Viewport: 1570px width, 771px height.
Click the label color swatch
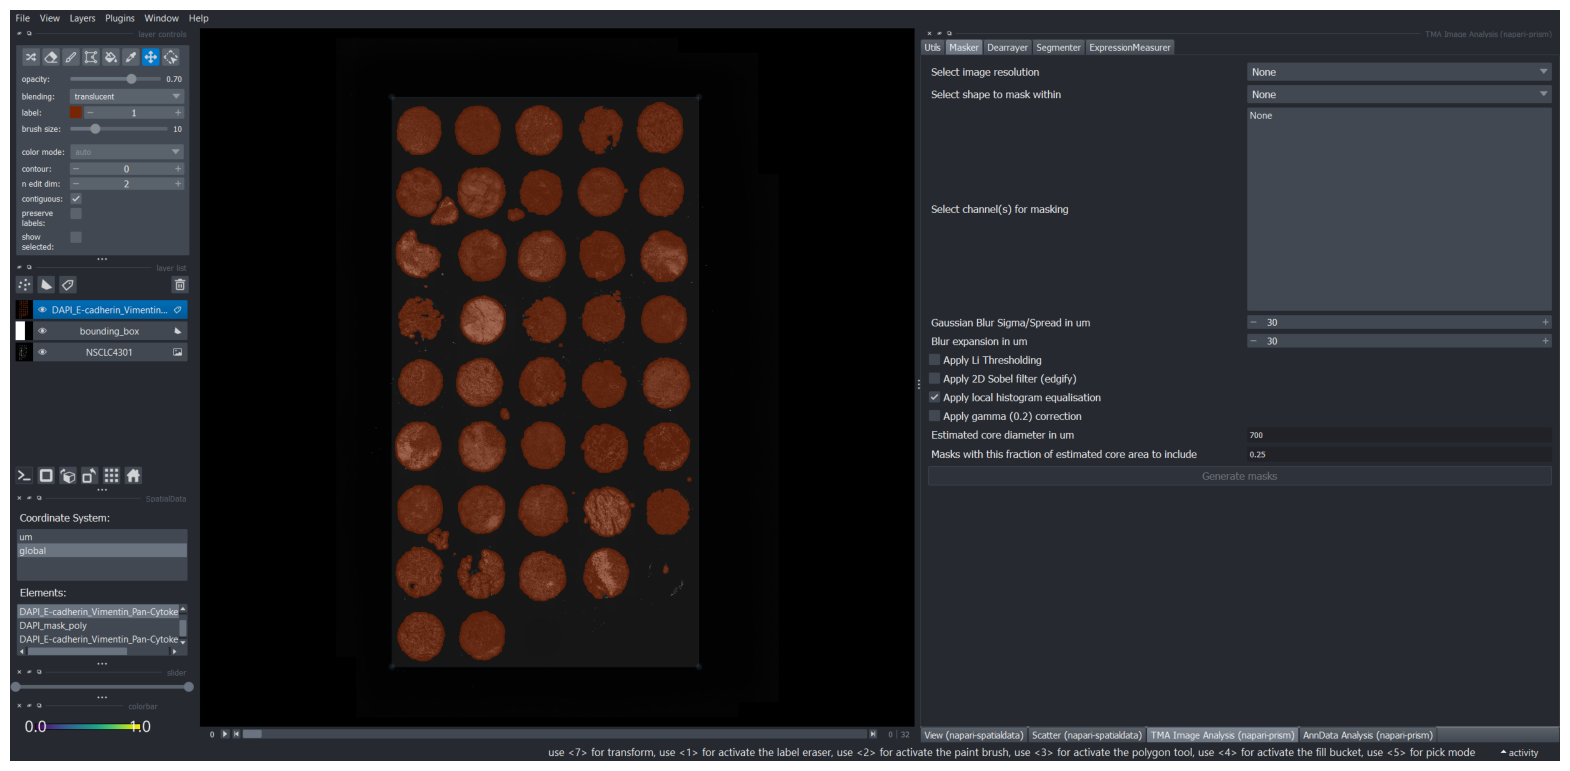tap(76, 113)
